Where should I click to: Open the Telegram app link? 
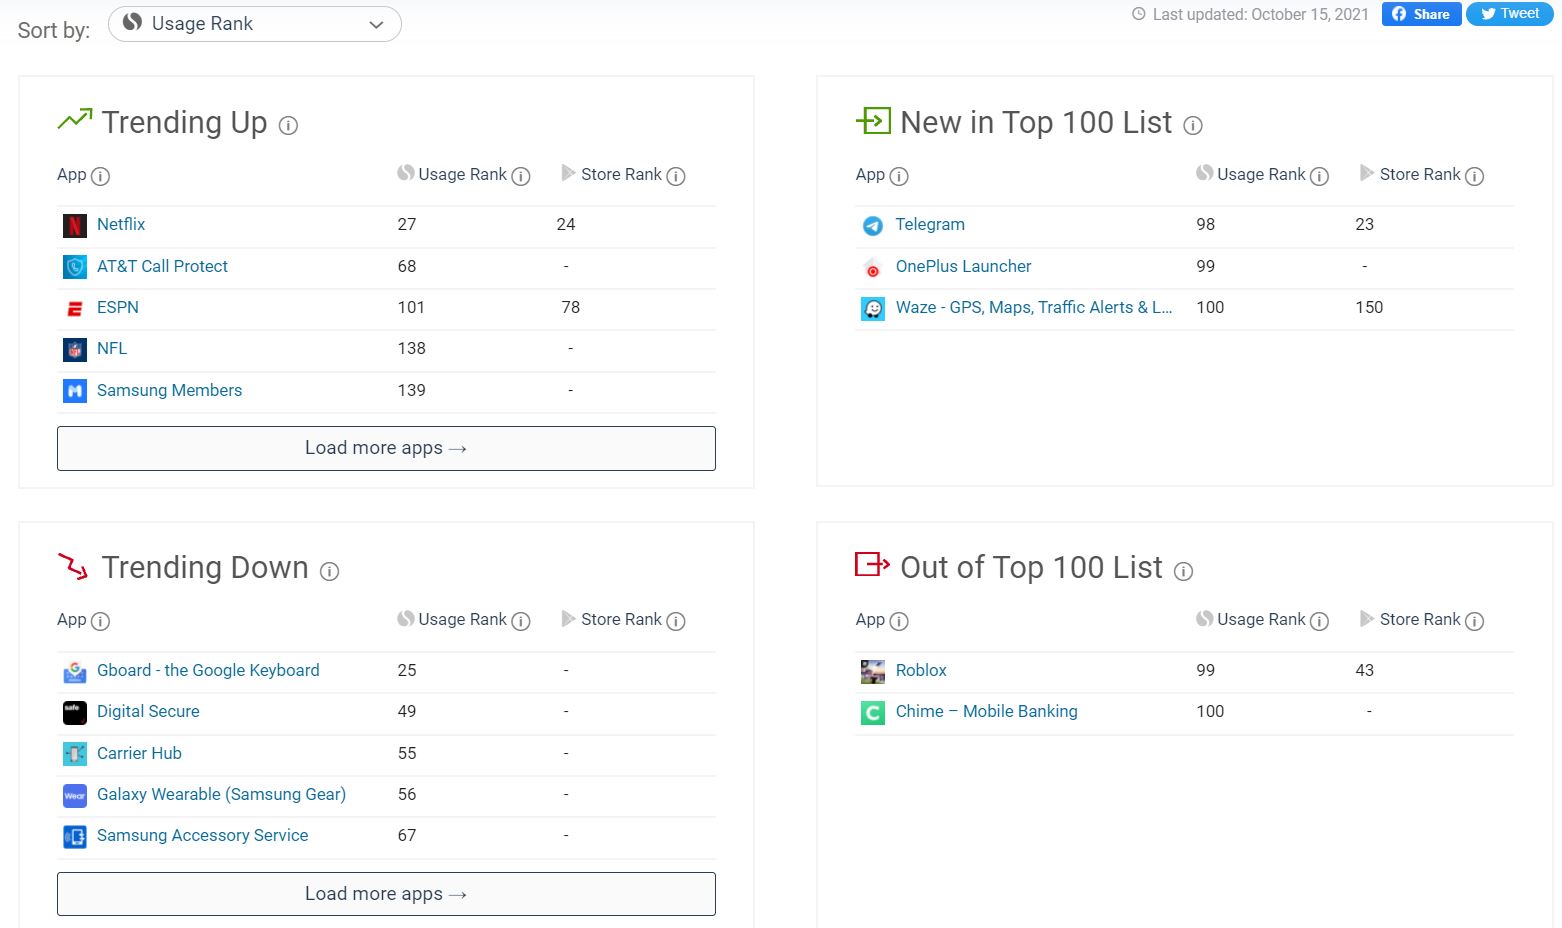click(930, 224)
